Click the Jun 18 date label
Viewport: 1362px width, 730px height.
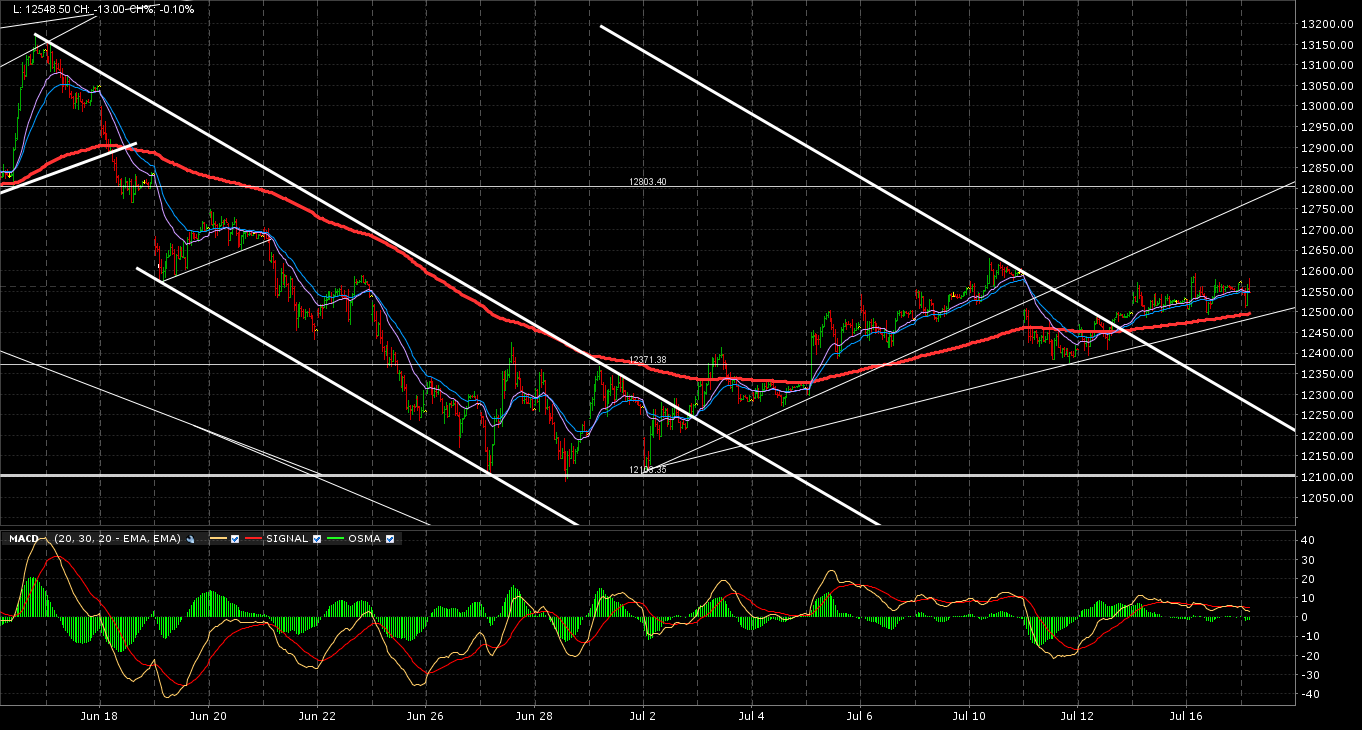pyautogui.click(x=100, y=716)
